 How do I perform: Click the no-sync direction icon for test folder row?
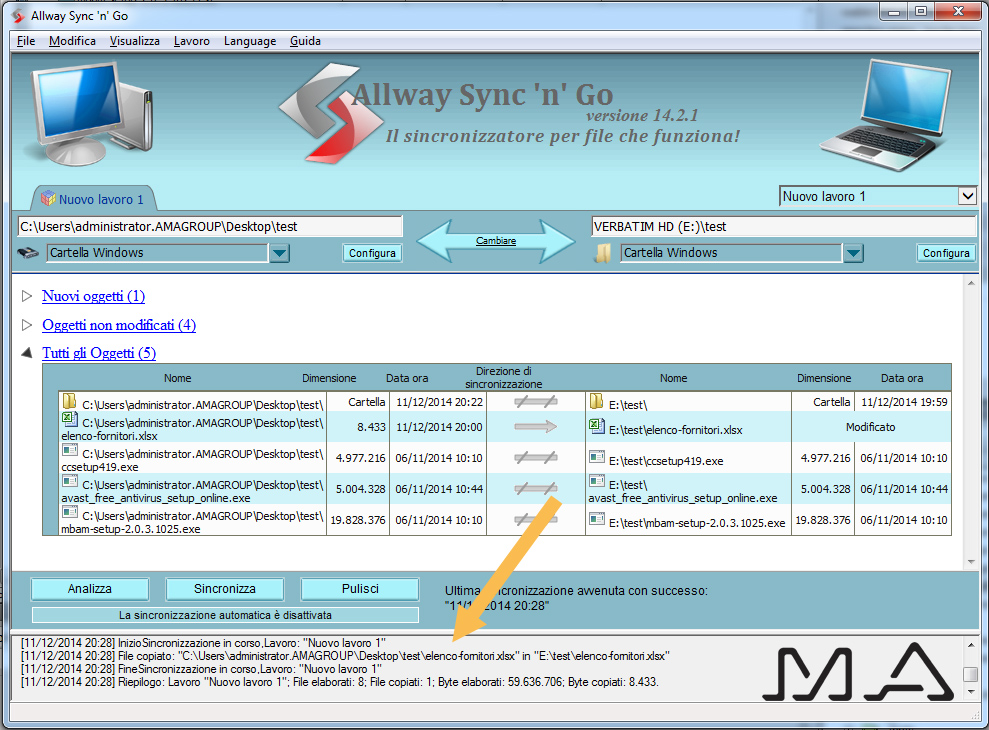click(x=535, y=402)
